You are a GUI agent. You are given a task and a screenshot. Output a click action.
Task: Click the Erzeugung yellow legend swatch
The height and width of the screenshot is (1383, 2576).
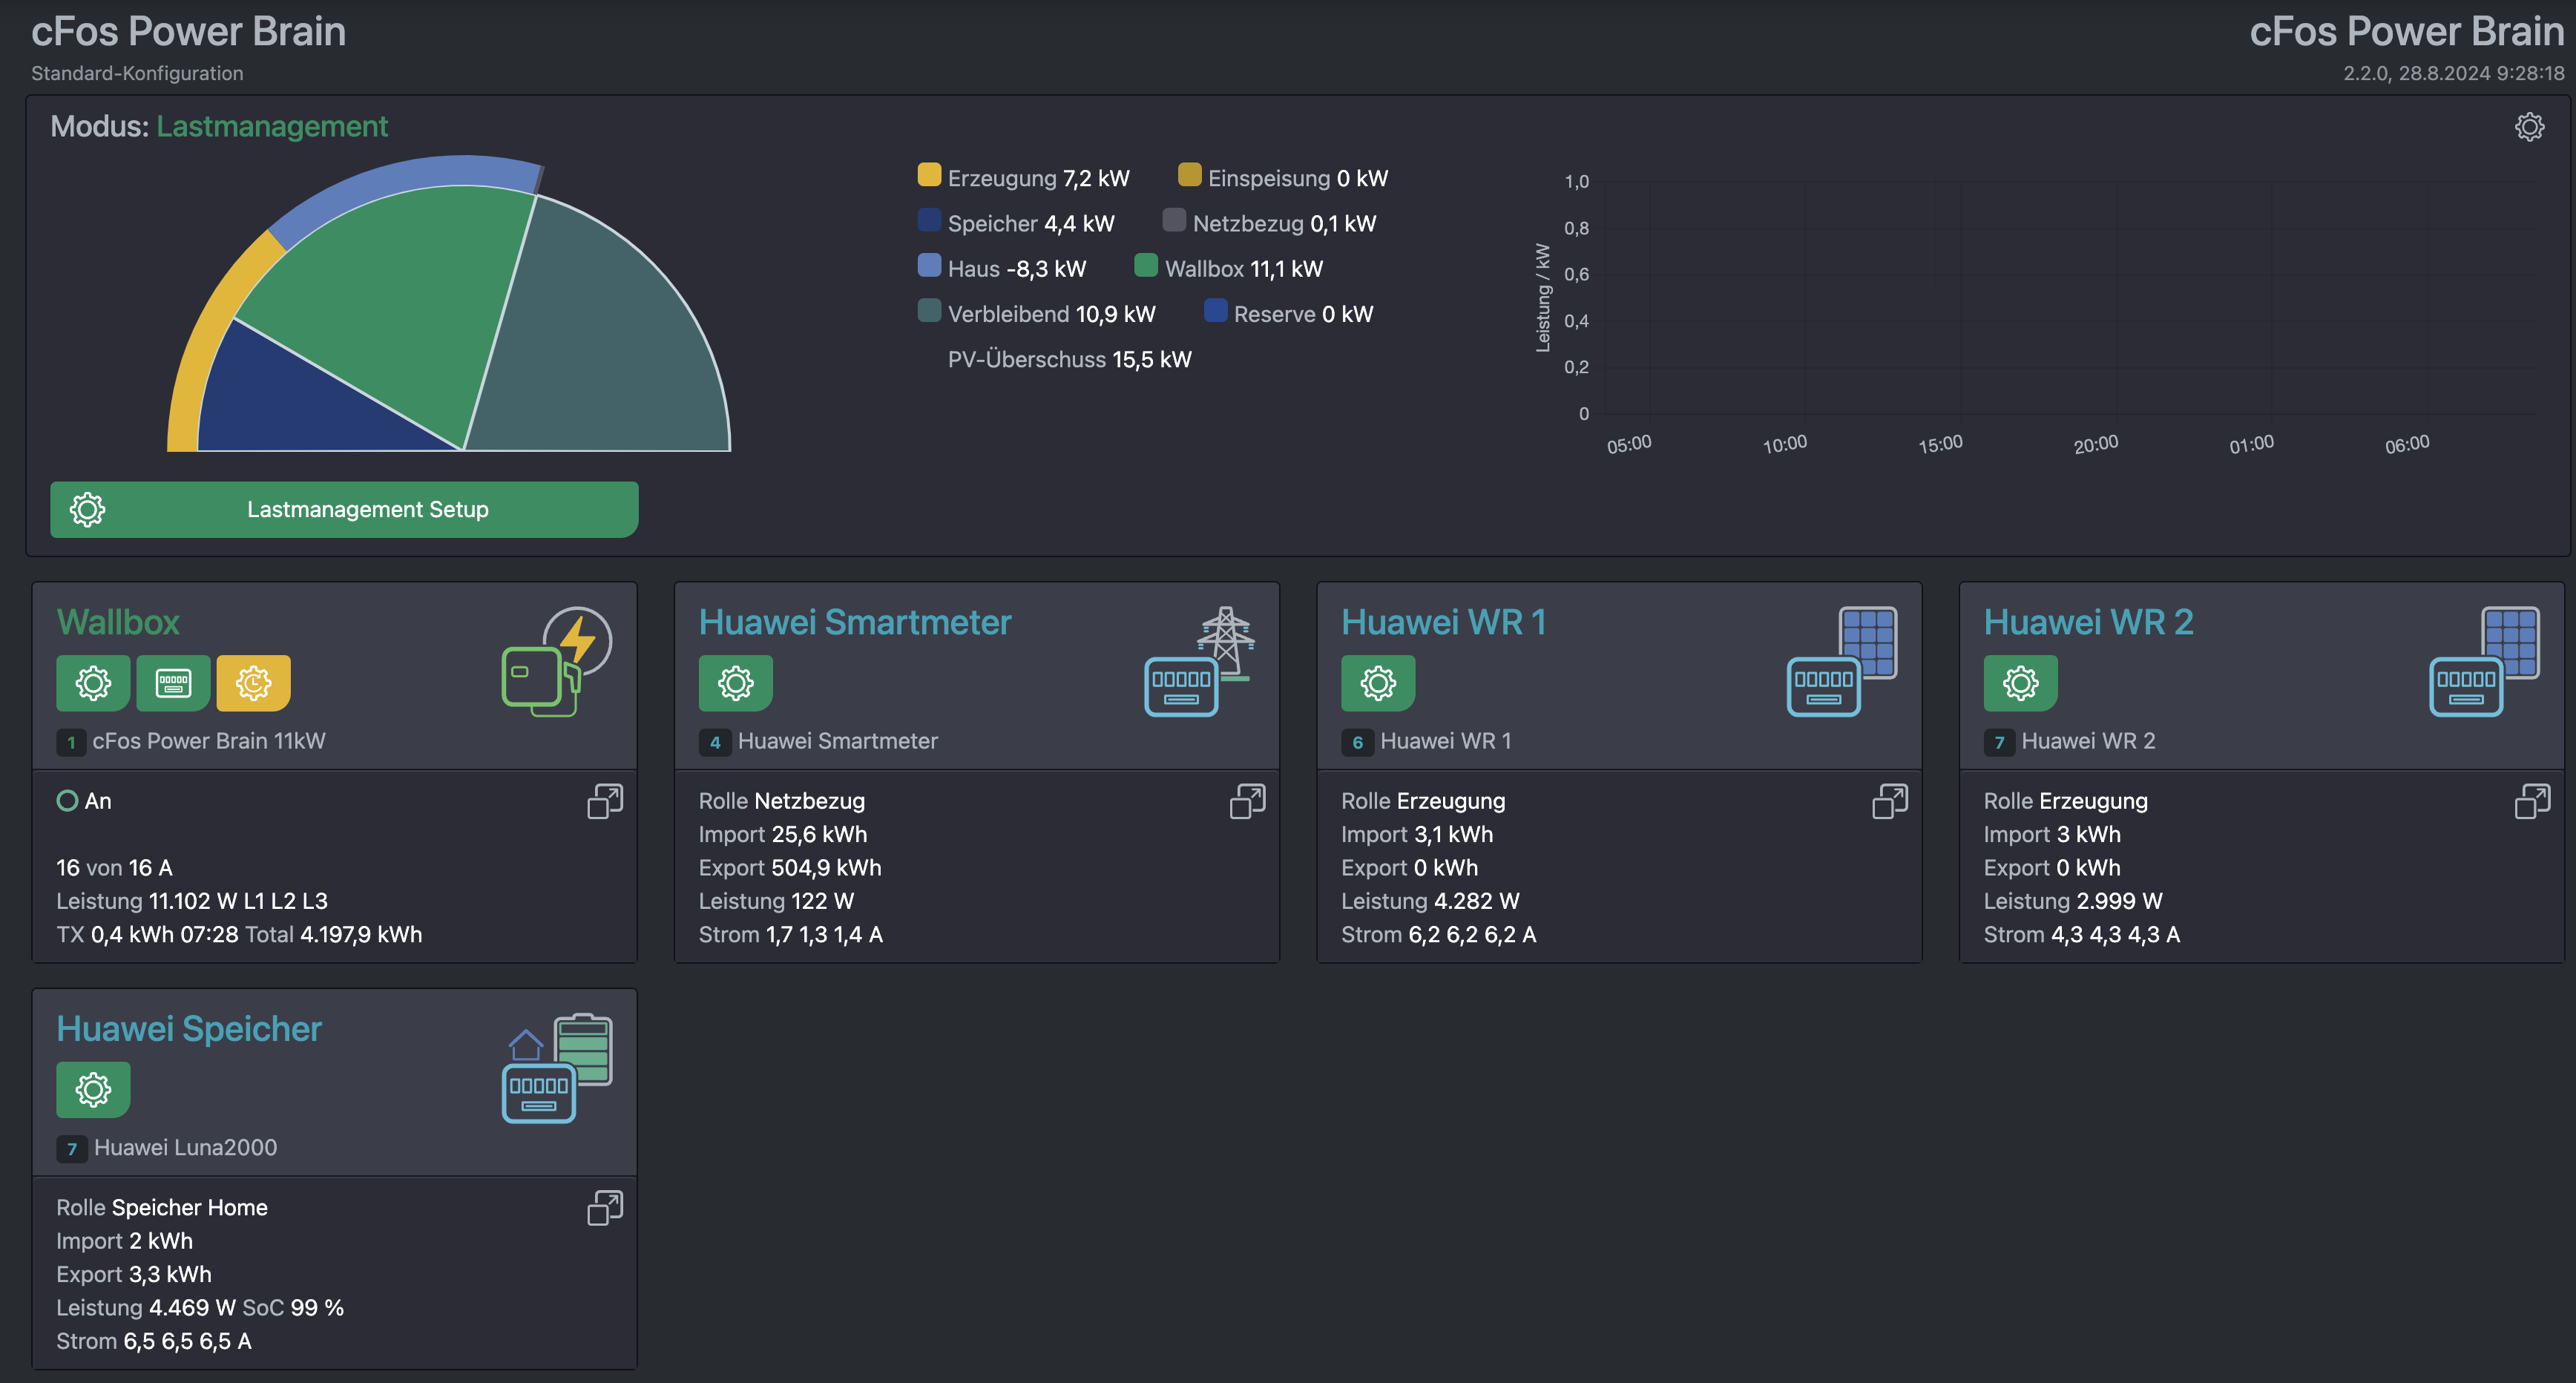click(929, 175)
